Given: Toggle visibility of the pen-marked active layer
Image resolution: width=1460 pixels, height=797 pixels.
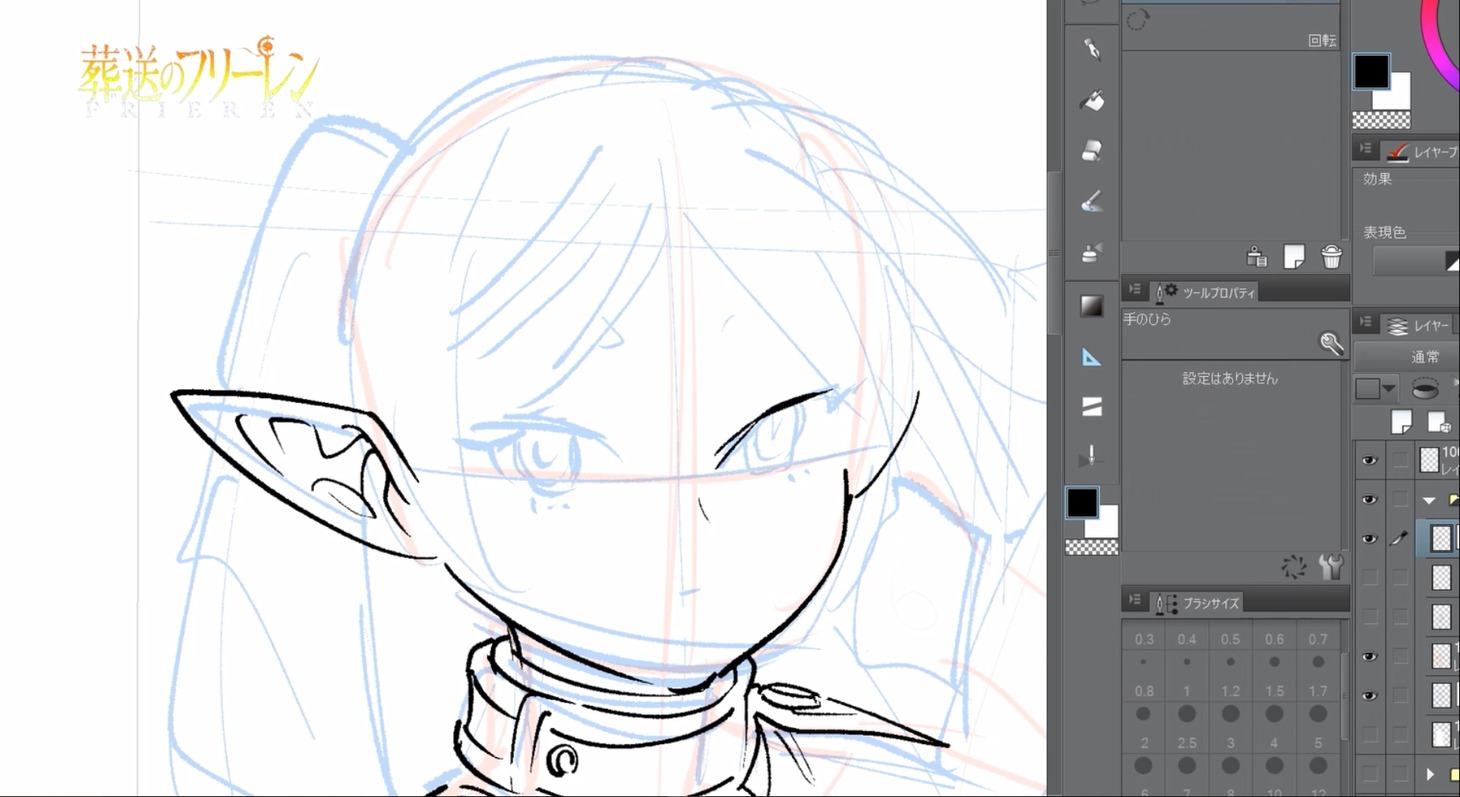Looking at the screenshot, I should click(x=1369, y=539).
